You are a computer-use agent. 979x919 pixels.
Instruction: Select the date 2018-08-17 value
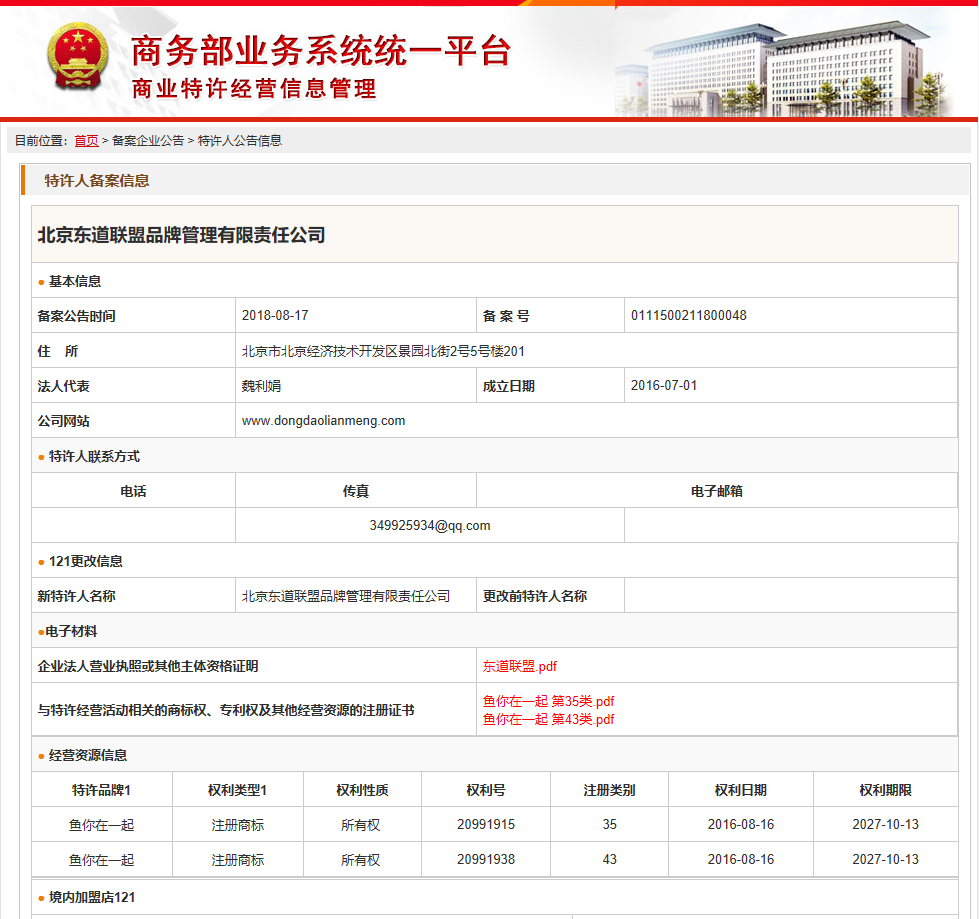[275, 315]
